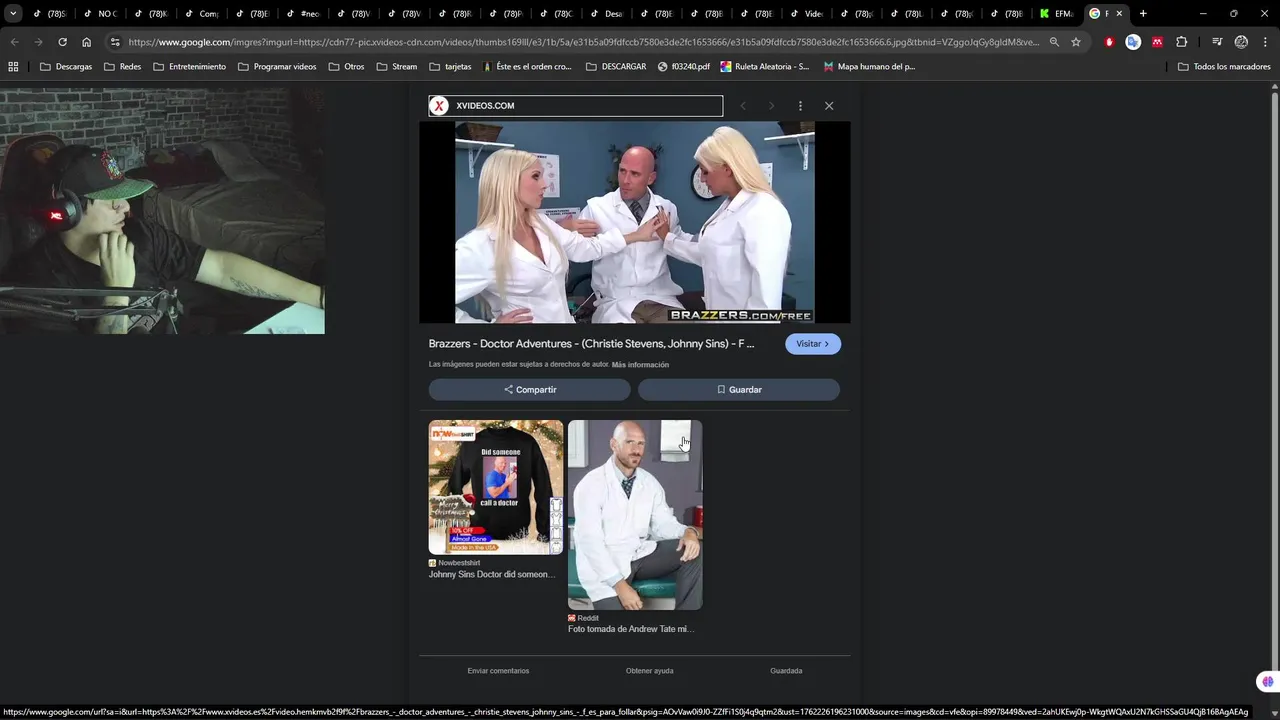
Task: Switch to the 'Com' tab
Action: click(201, 14)
